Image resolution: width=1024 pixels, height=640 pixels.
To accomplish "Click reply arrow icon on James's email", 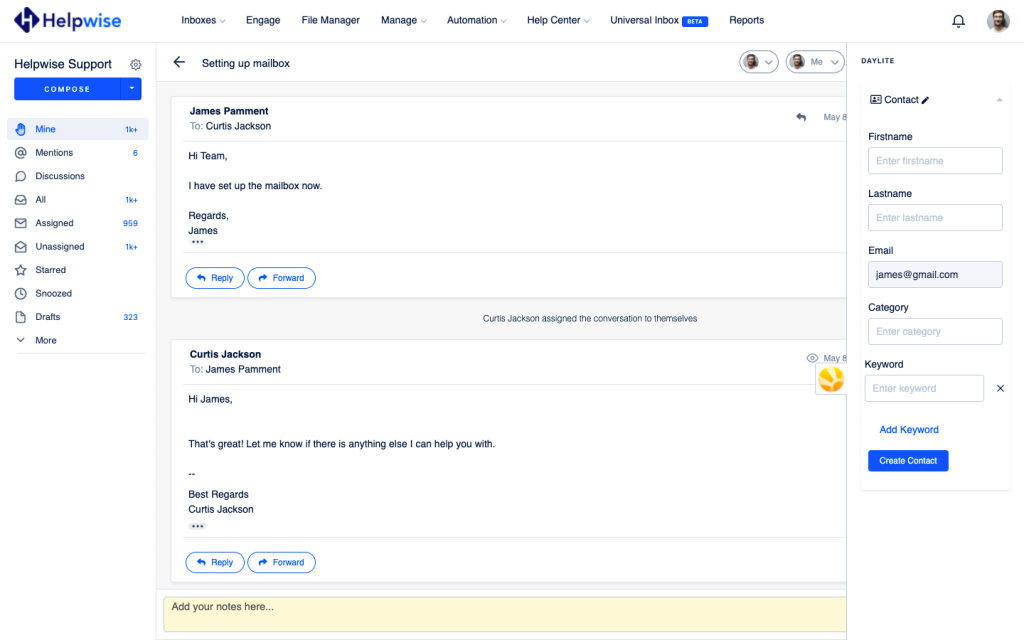I will pyautogui.click(x=801, y=117).
